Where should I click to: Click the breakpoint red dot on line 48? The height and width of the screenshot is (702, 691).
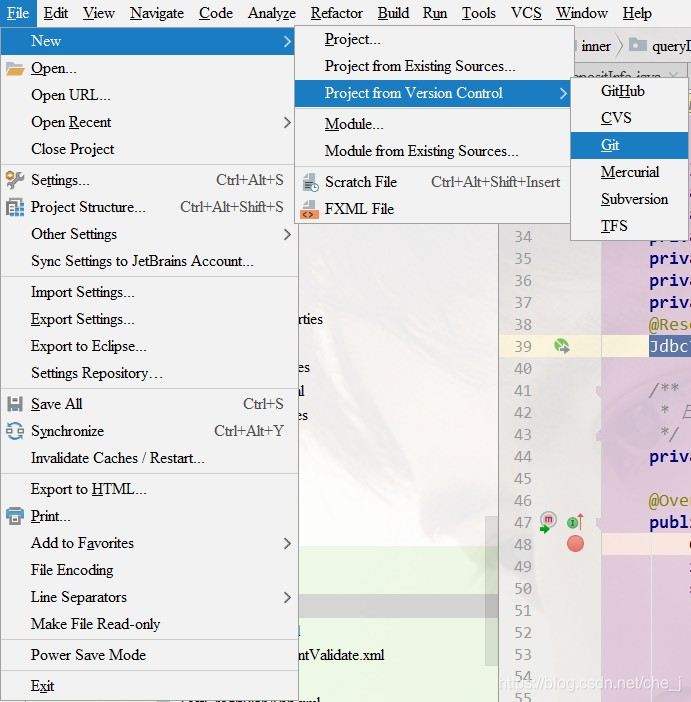coord(575,544)
